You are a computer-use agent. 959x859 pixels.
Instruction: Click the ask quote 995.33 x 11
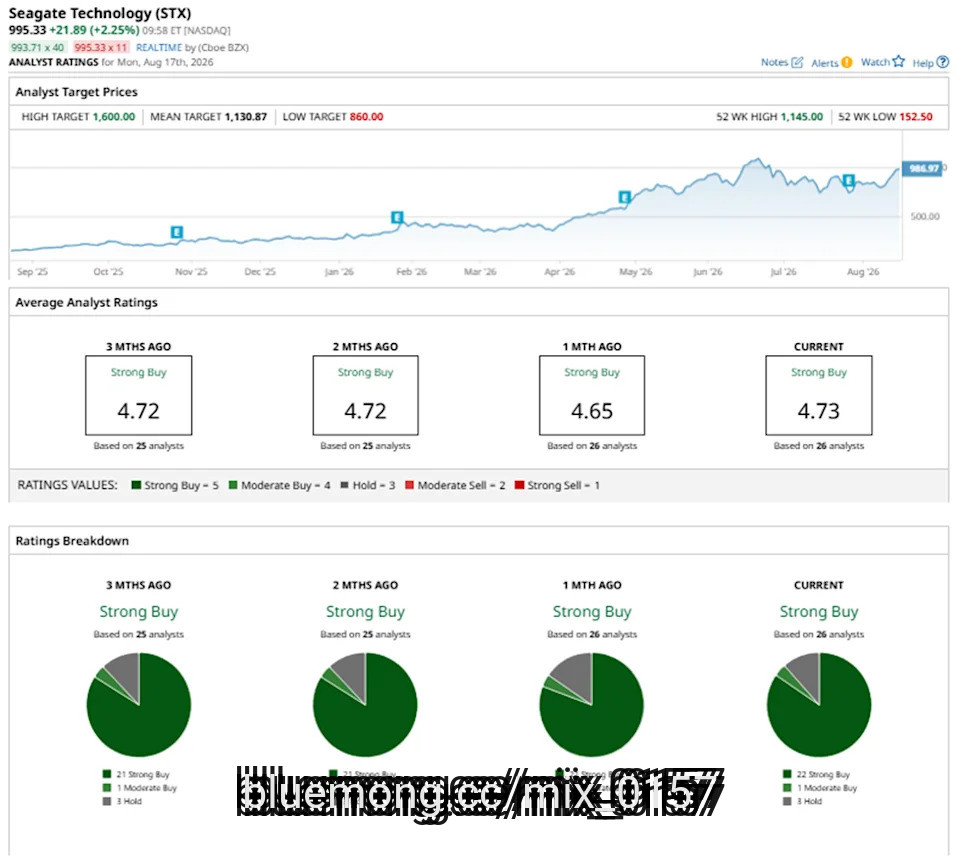(x=101, y=47)
